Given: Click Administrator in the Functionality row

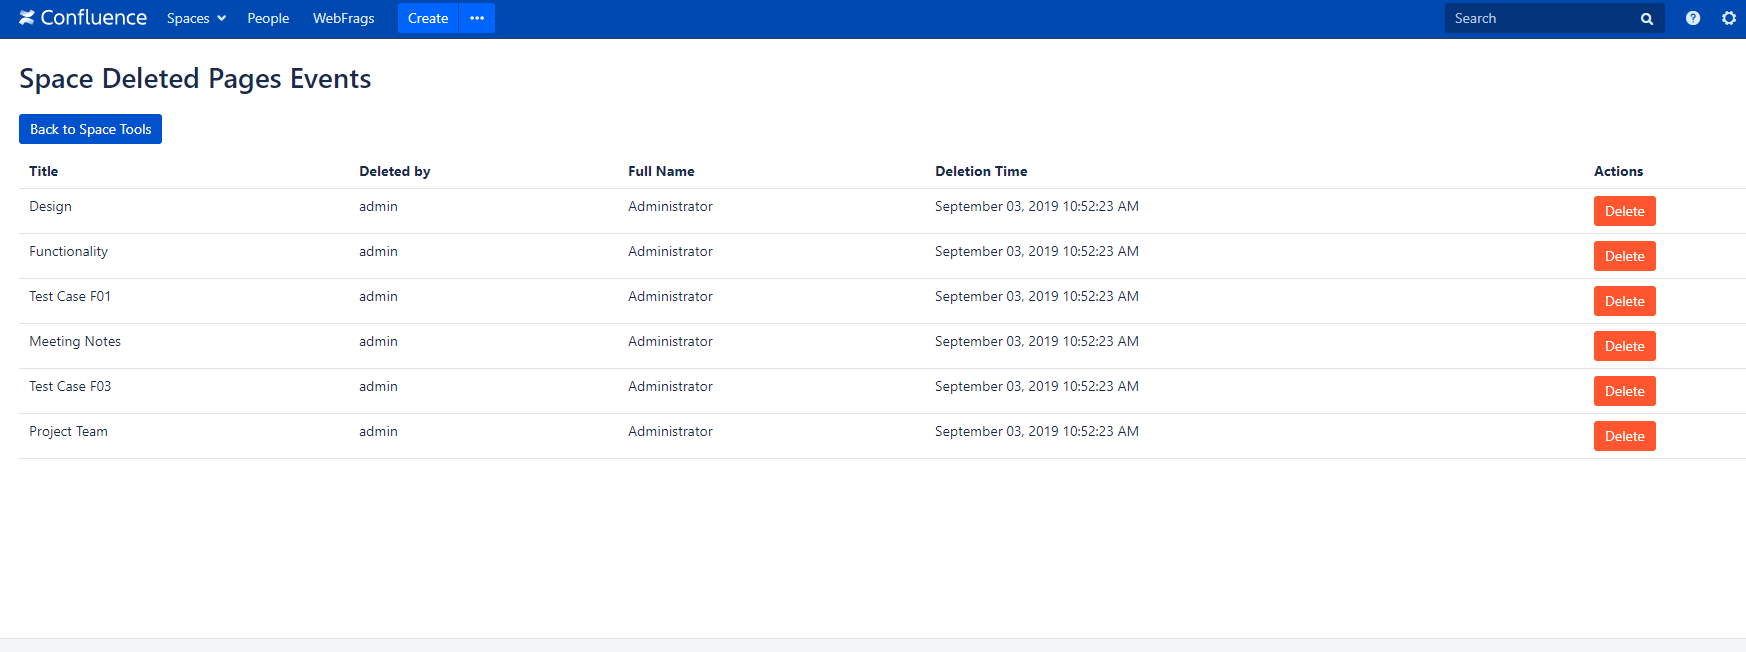Looking at the screenshot, I should (670, 251).
